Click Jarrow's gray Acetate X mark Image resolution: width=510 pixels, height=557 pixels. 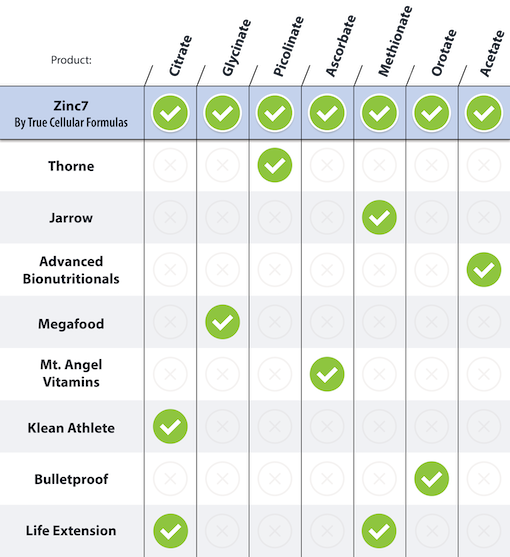click(x=484, y=217)
